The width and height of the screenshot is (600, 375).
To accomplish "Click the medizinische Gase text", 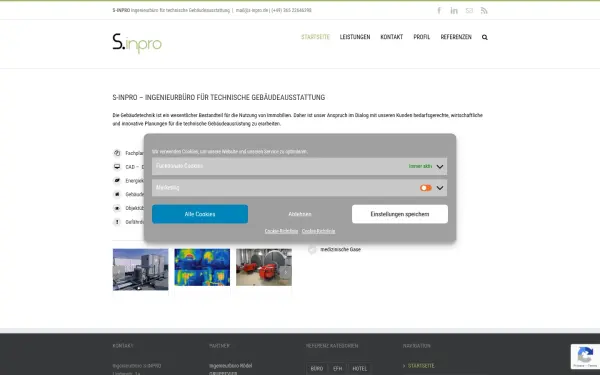I will pos(340,249).
